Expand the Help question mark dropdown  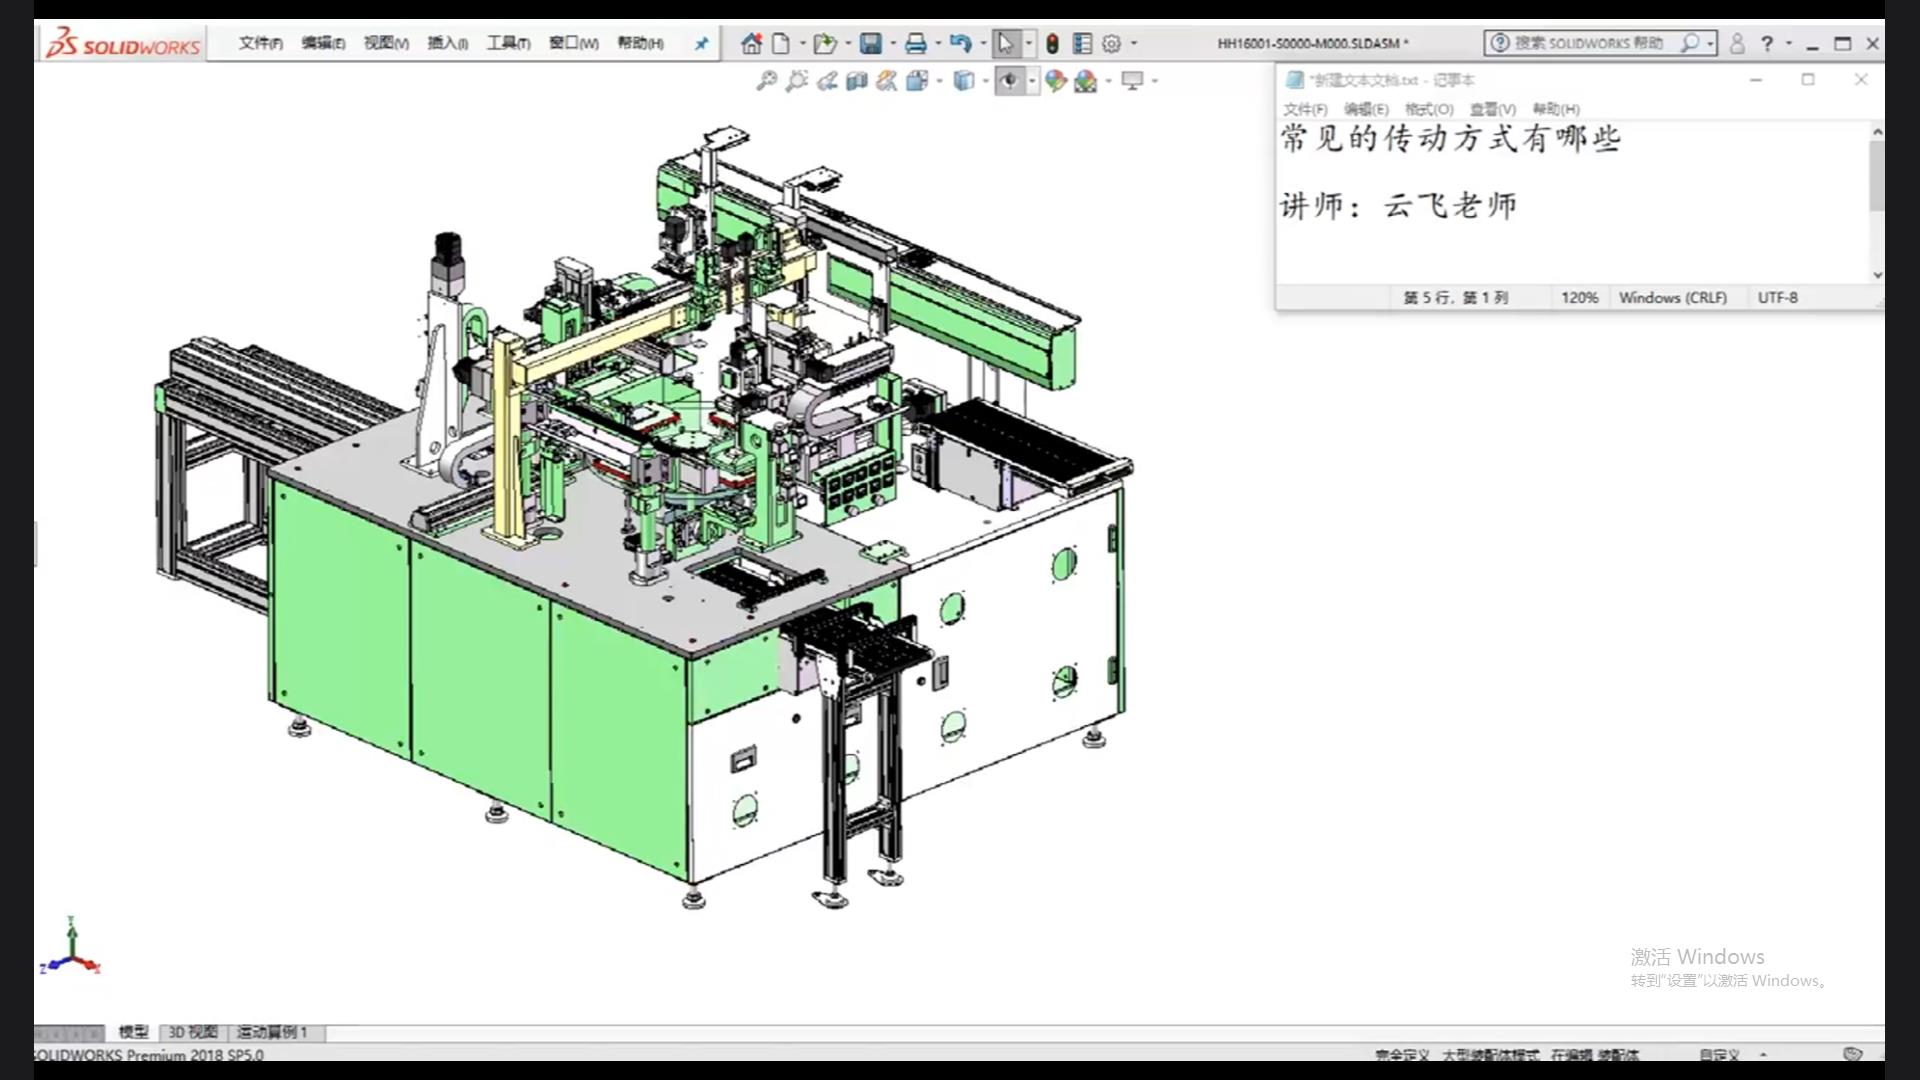(1789, 43)
